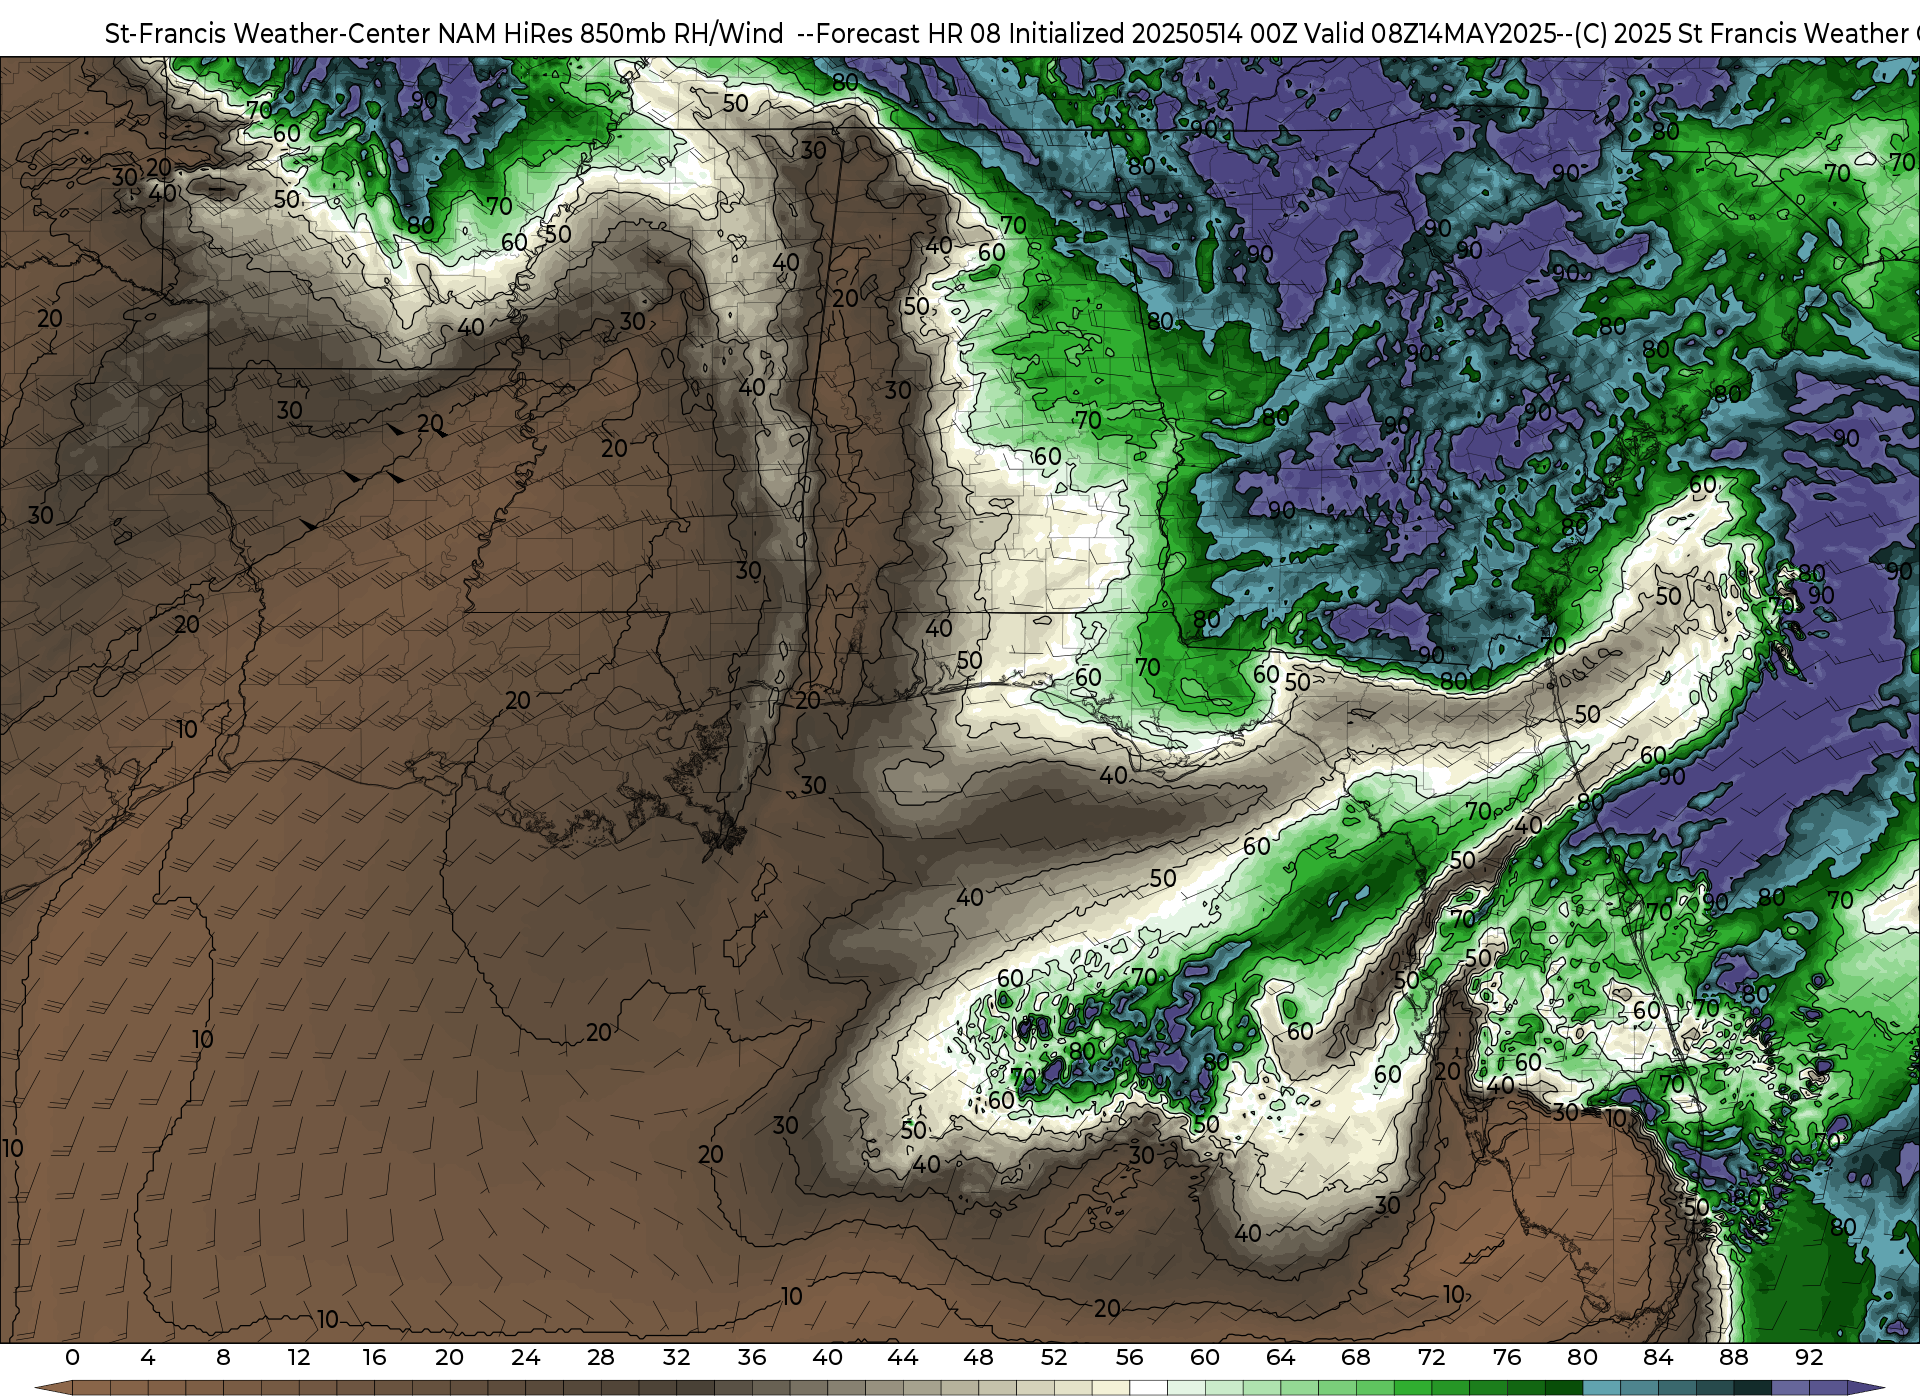Click the 'St-Francis Weather-Center' title text
Image resolution: width=1920 pixels, height=1400 pixels.
pos(268,34)
